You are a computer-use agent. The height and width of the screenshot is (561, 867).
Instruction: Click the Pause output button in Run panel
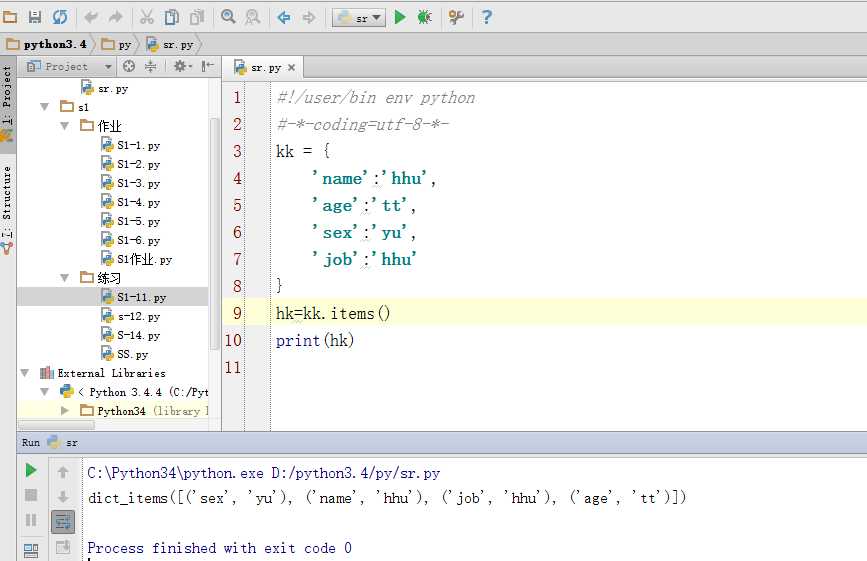[31, 520]
